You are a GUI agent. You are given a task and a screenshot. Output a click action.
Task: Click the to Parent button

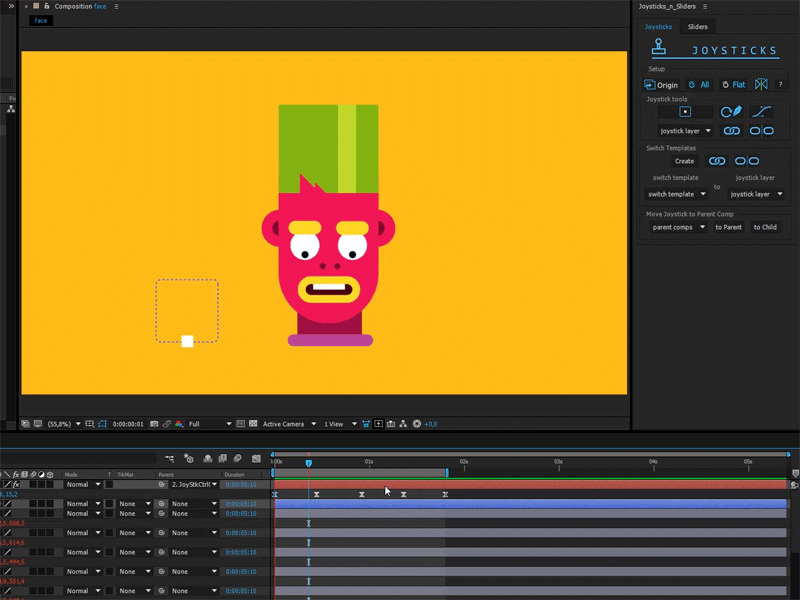pyautogui.click(x=728, y=227)
